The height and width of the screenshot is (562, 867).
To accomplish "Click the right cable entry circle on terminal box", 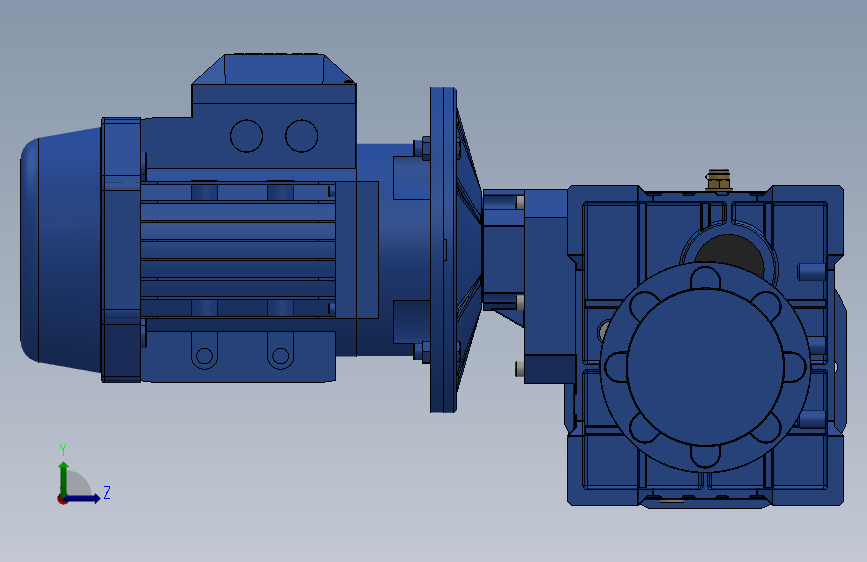I will tap(301, 136).
